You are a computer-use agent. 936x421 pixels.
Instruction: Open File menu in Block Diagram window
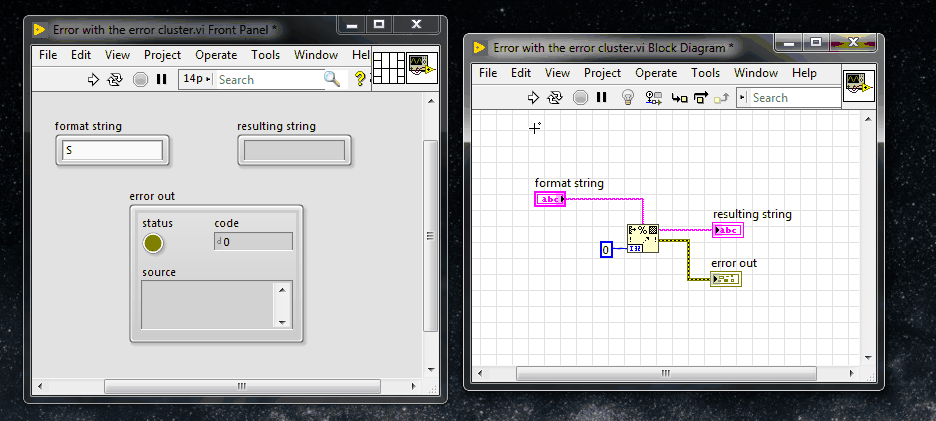488,73
